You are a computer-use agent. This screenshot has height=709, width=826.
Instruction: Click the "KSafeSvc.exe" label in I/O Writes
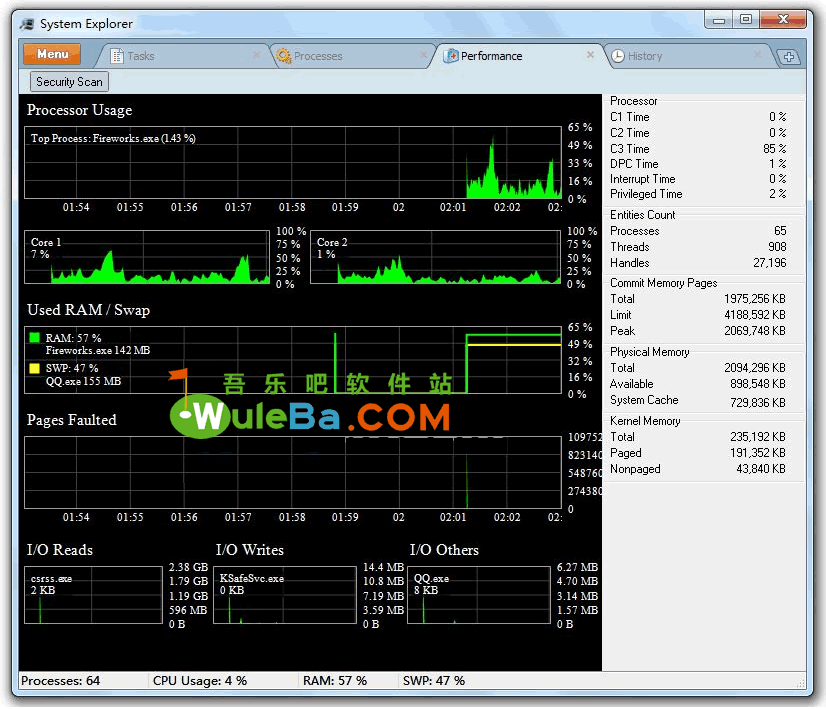click(251, 578)
